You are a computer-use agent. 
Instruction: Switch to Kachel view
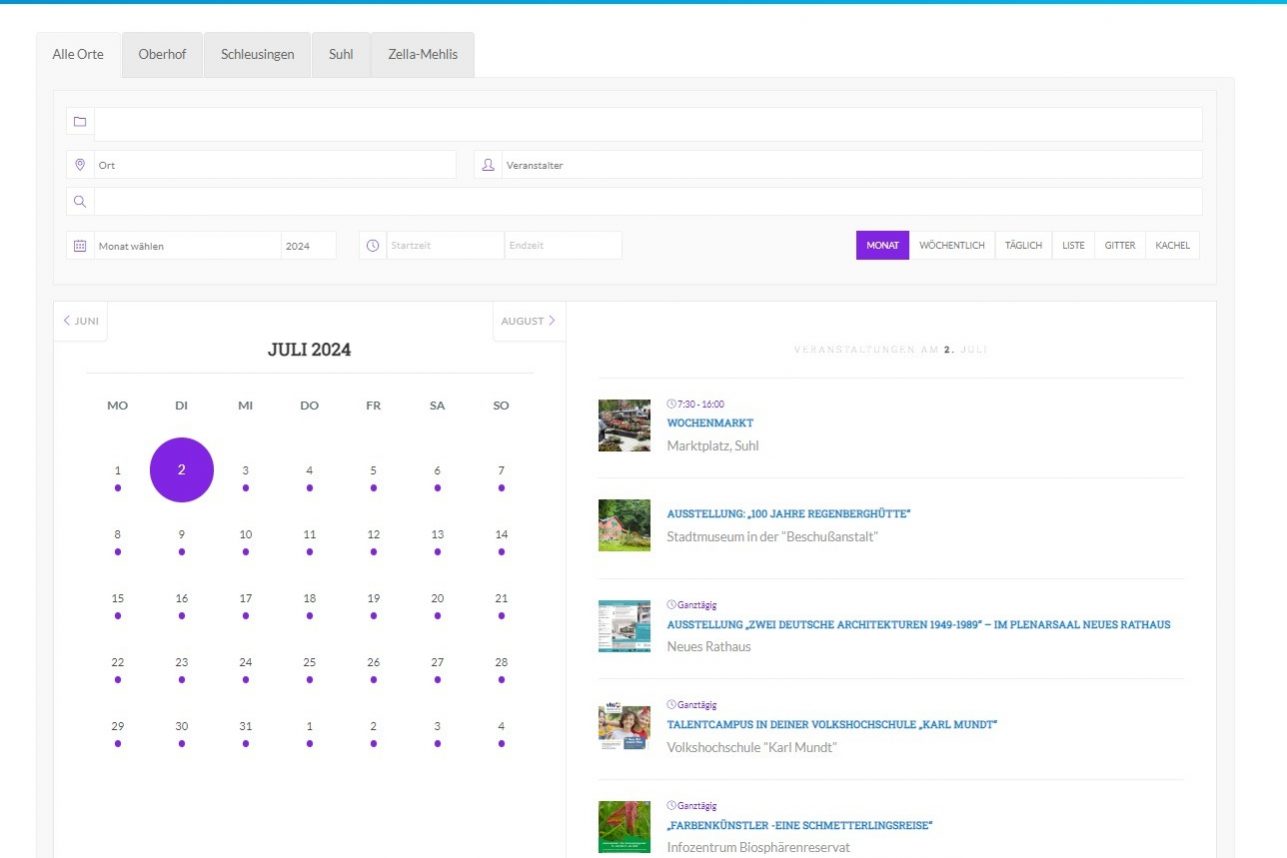[x=1172, y=246]
